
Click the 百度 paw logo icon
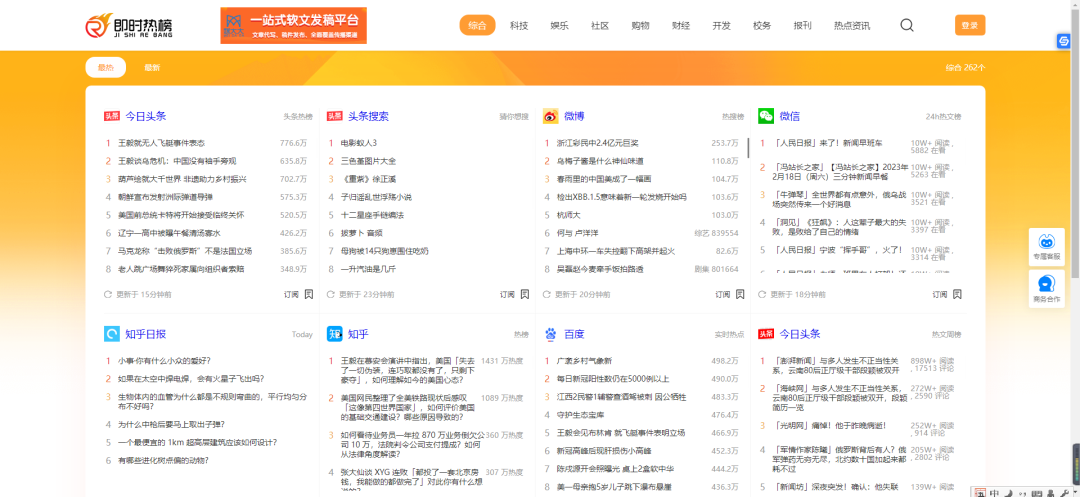(x=550, y=334)
